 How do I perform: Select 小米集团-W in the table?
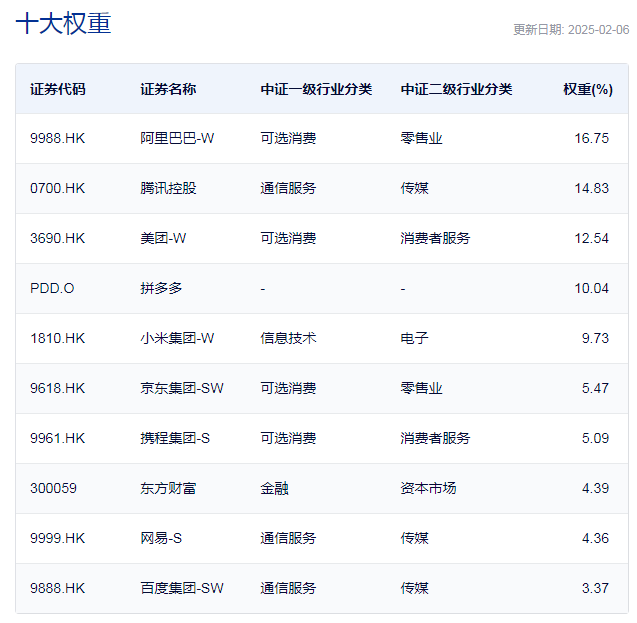click(x=177, y=338)
